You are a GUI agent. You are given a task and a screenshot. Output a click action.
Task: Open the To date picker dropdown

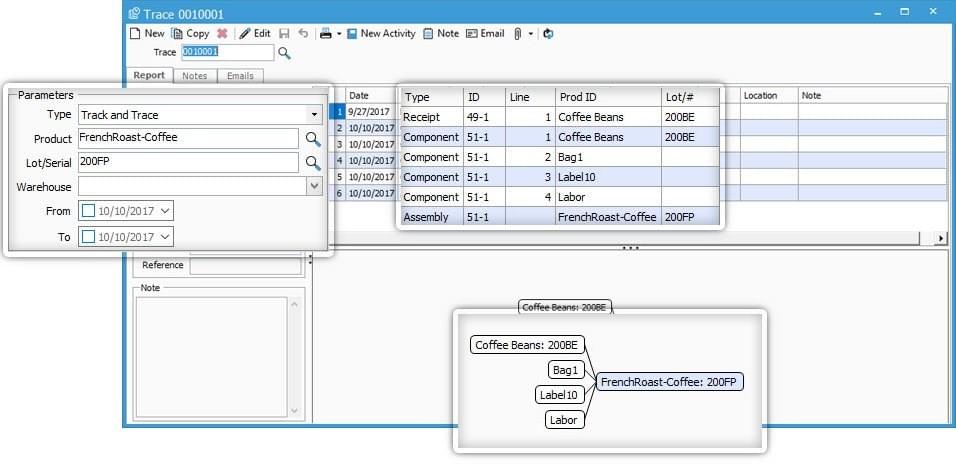166,236
